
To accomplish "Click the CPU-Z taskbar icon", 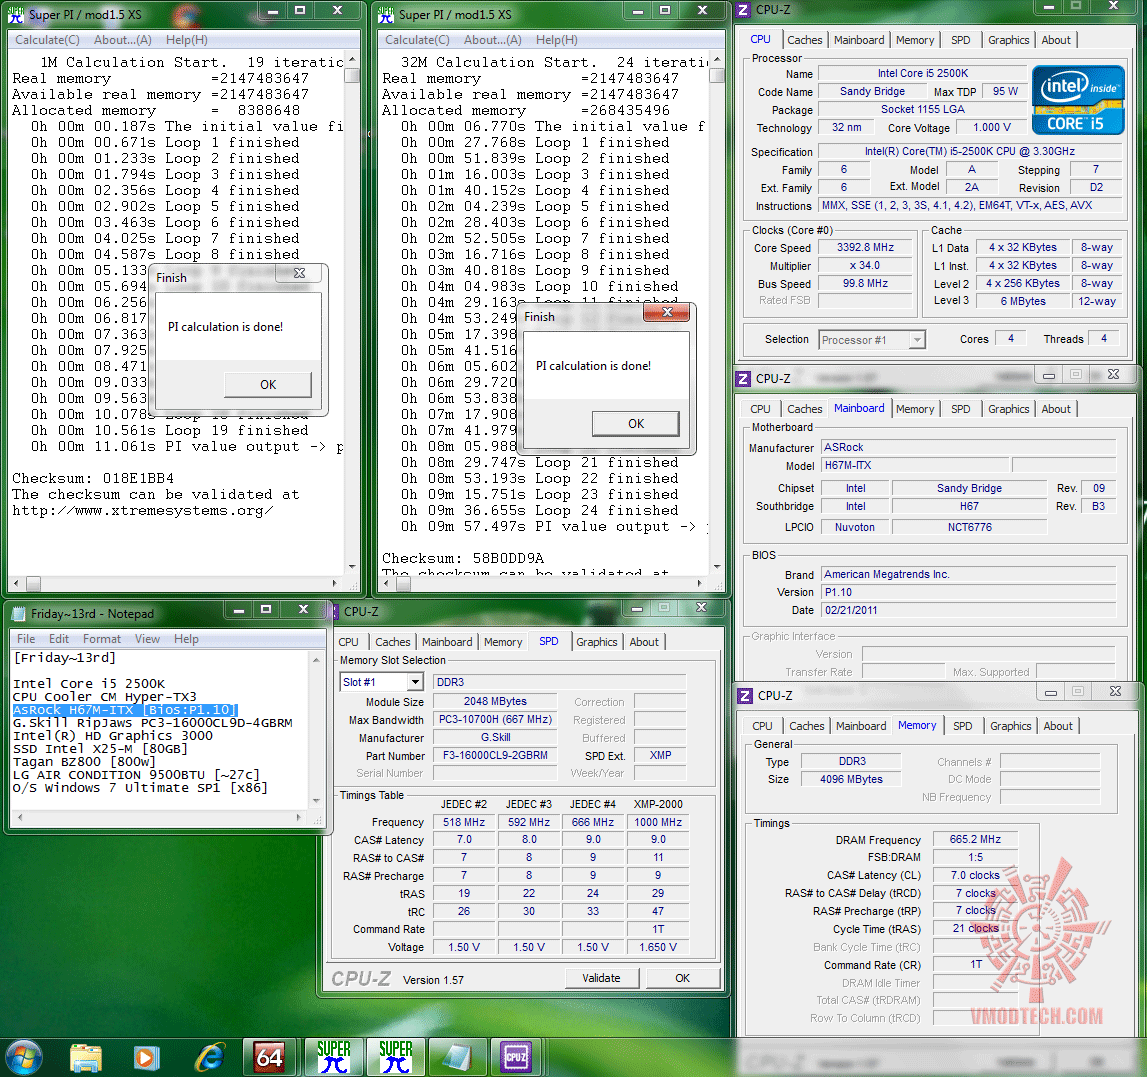I will click(517, 1056).
